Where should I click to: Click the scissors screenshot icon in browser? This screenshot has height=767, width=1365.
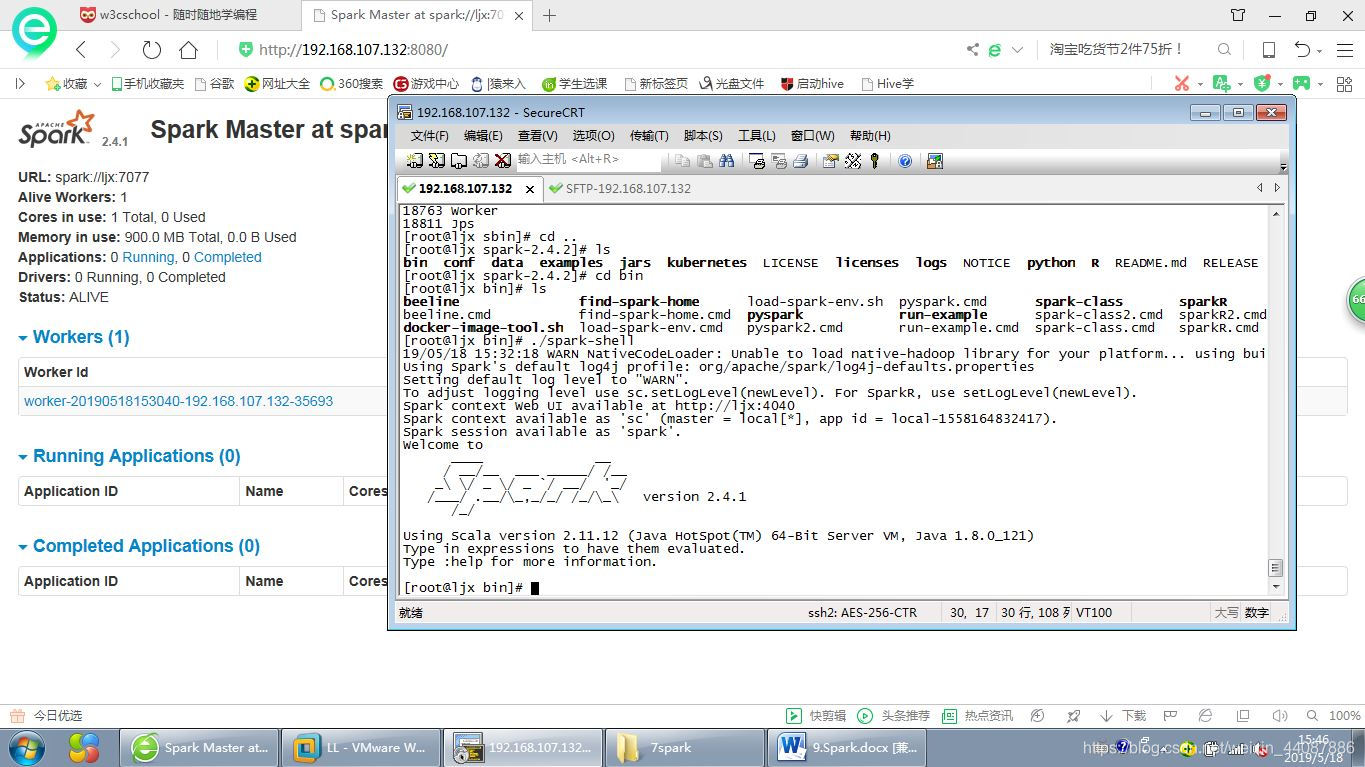[1181, 83]
